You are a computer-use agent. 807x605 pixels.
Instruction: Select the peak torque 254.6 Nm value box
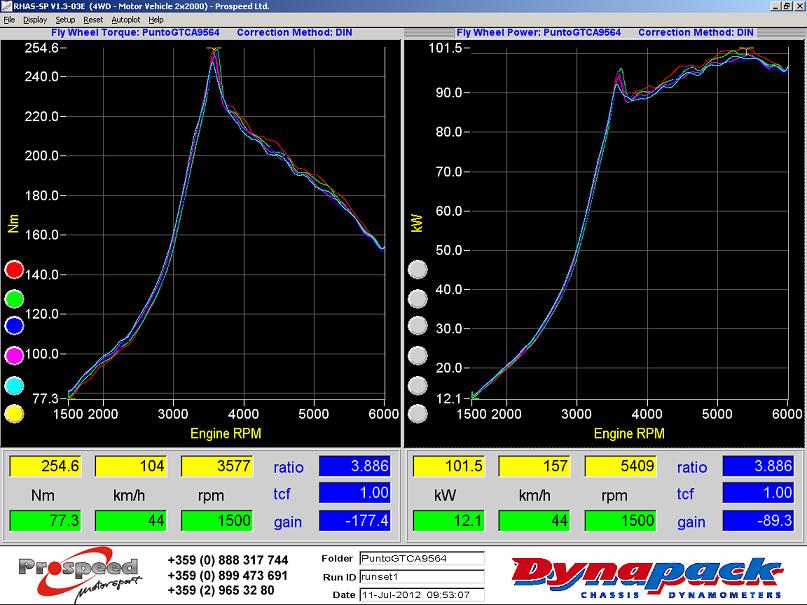coord(45,466)
